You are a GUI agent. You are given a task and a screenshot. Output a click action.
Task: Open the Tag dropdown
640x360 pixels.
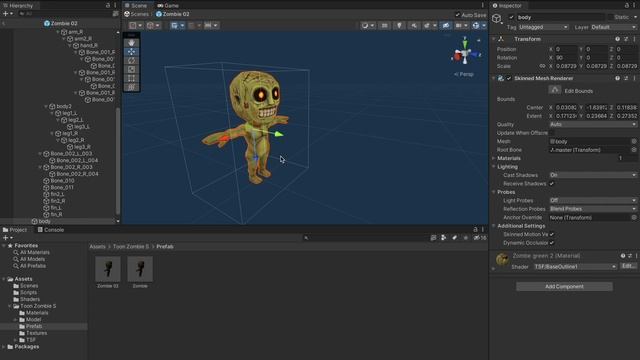(x=543, y=27)
